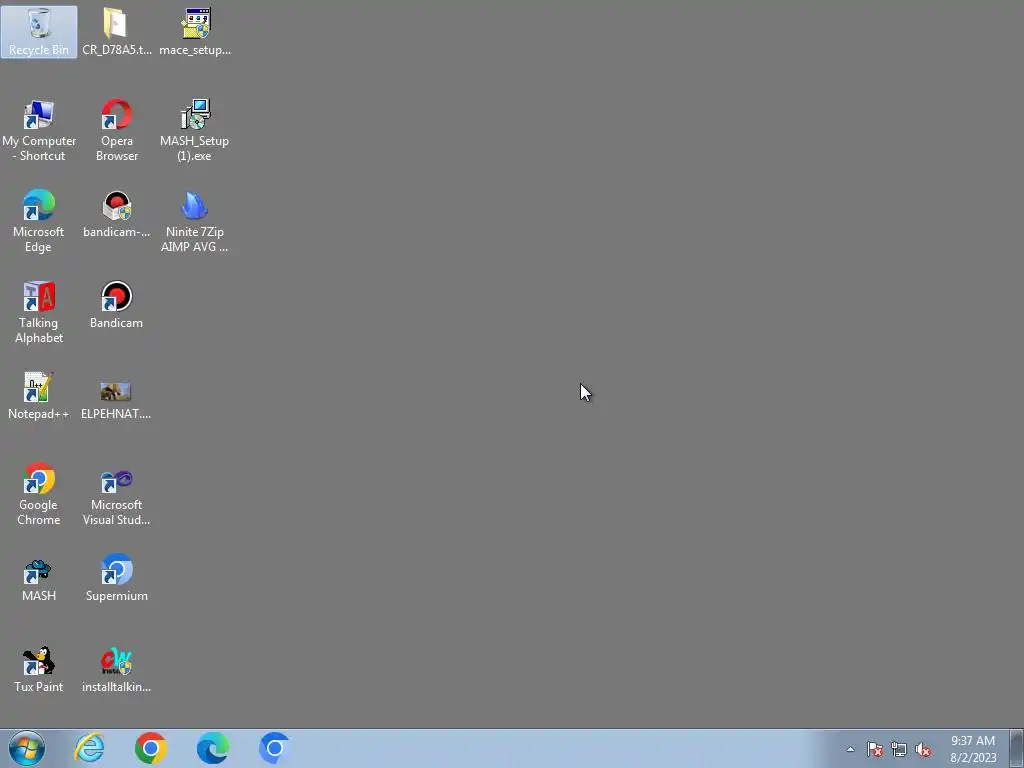Select the Opera Browser shortcut
1024x768 pixels.
pos(116,130)
